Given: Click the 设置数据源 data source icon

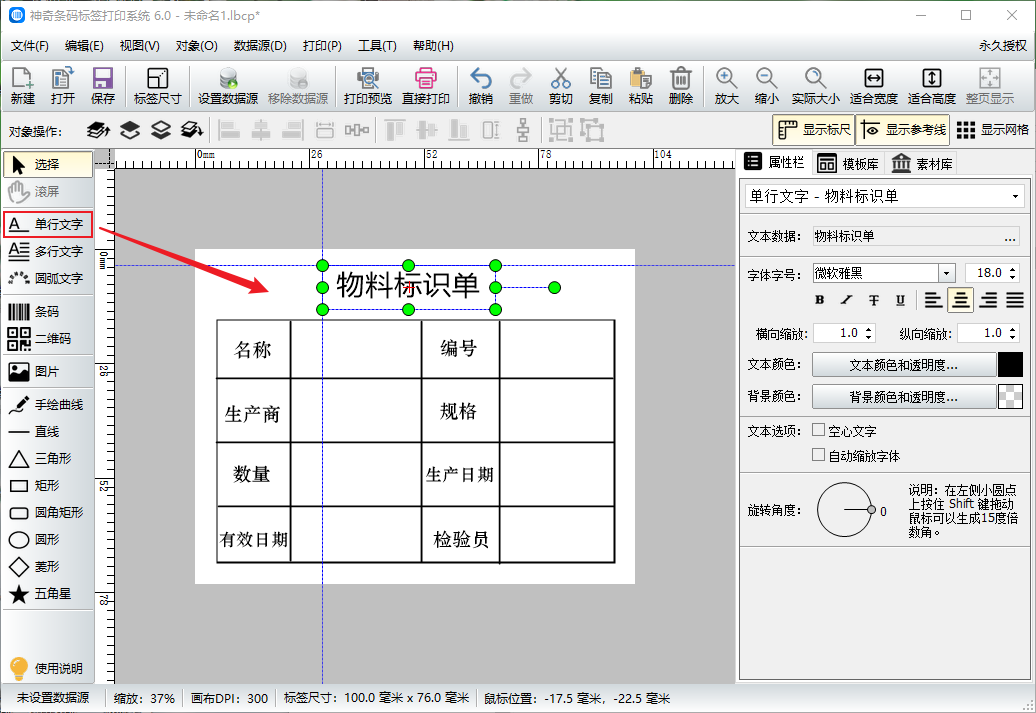Looking at the screenshot, I should click(228, 86).
